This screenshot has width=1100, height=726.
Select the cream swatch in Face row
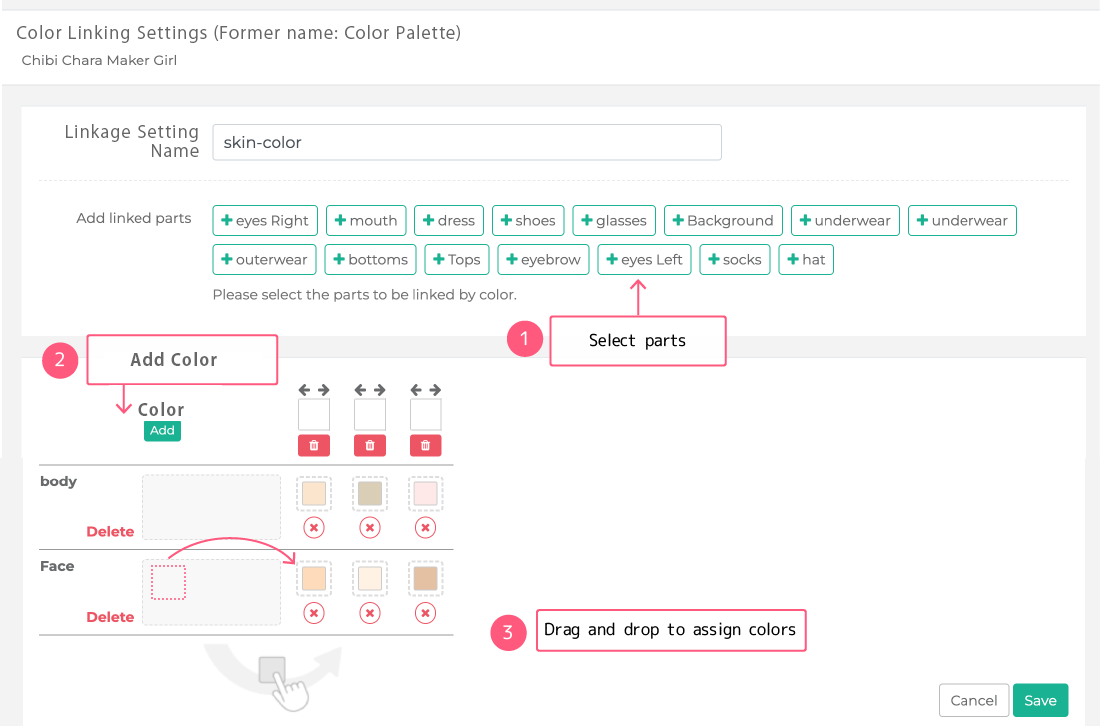click(x=370, y=579)
